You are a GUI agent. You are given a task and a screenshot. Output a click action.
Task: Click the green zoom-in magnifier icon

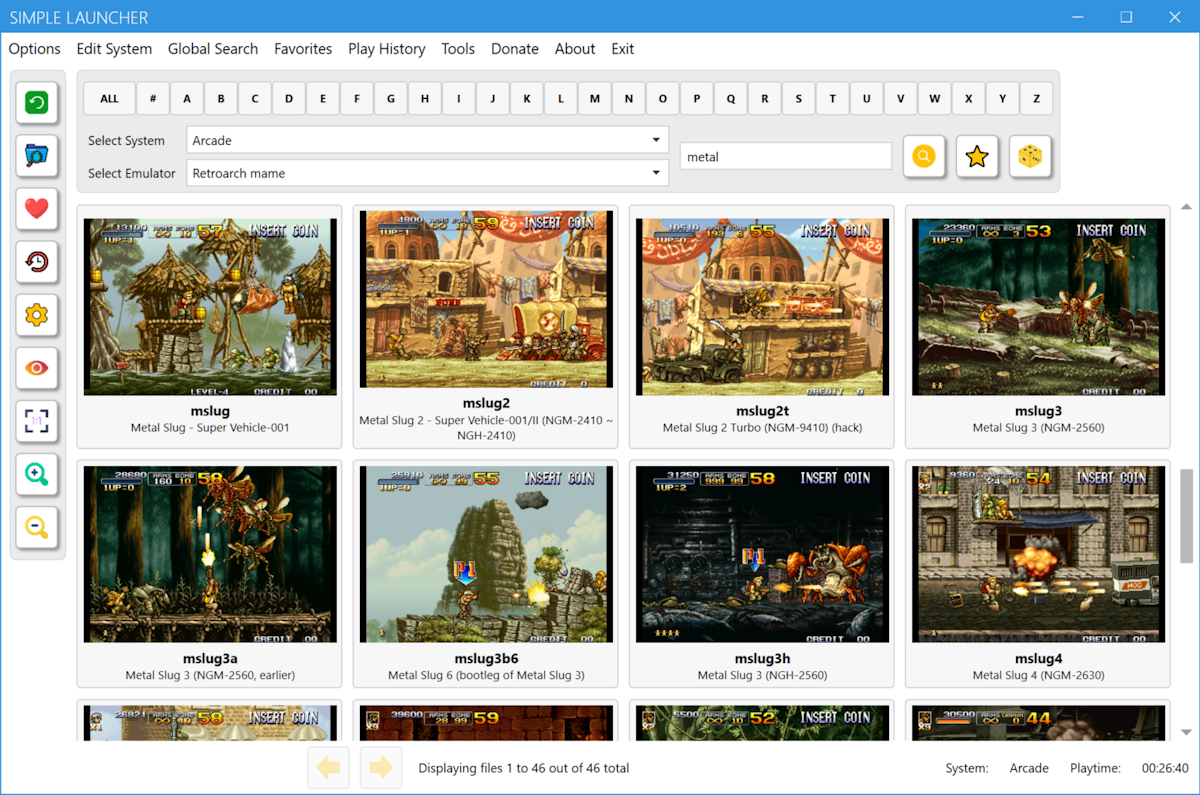pyautogui.click(x=37, y=474)
